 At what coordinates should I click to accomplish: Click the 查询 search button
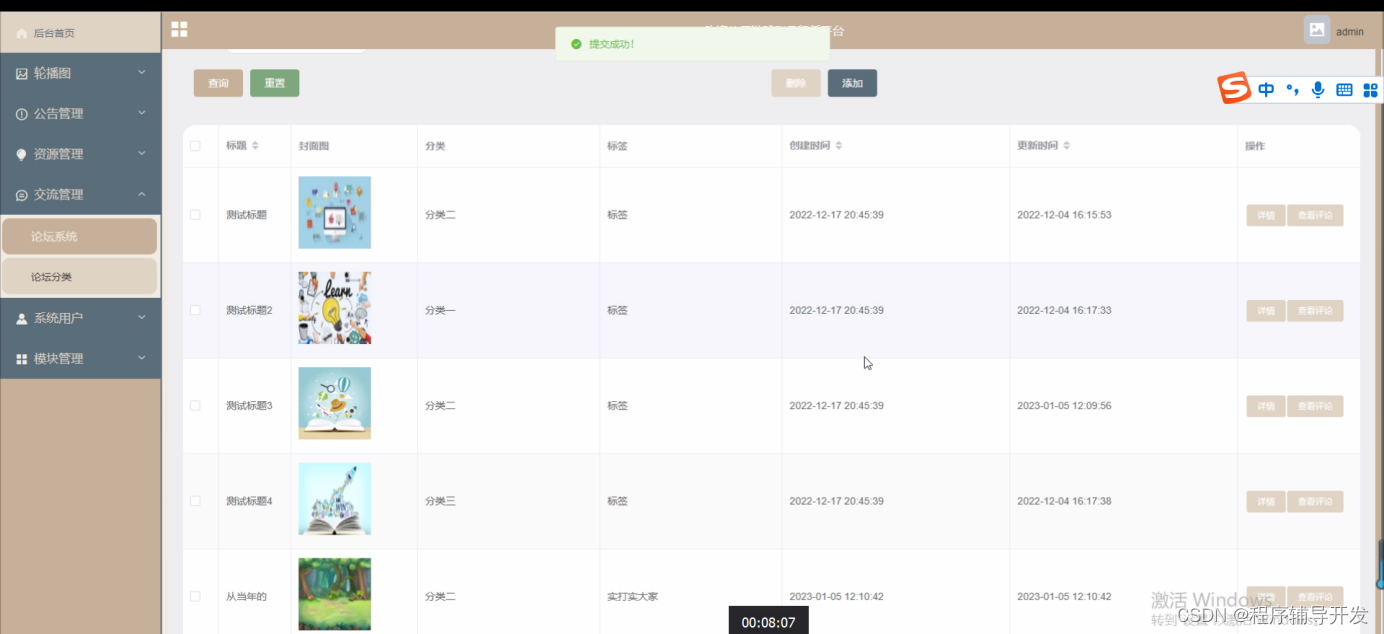tap(218, 83)
